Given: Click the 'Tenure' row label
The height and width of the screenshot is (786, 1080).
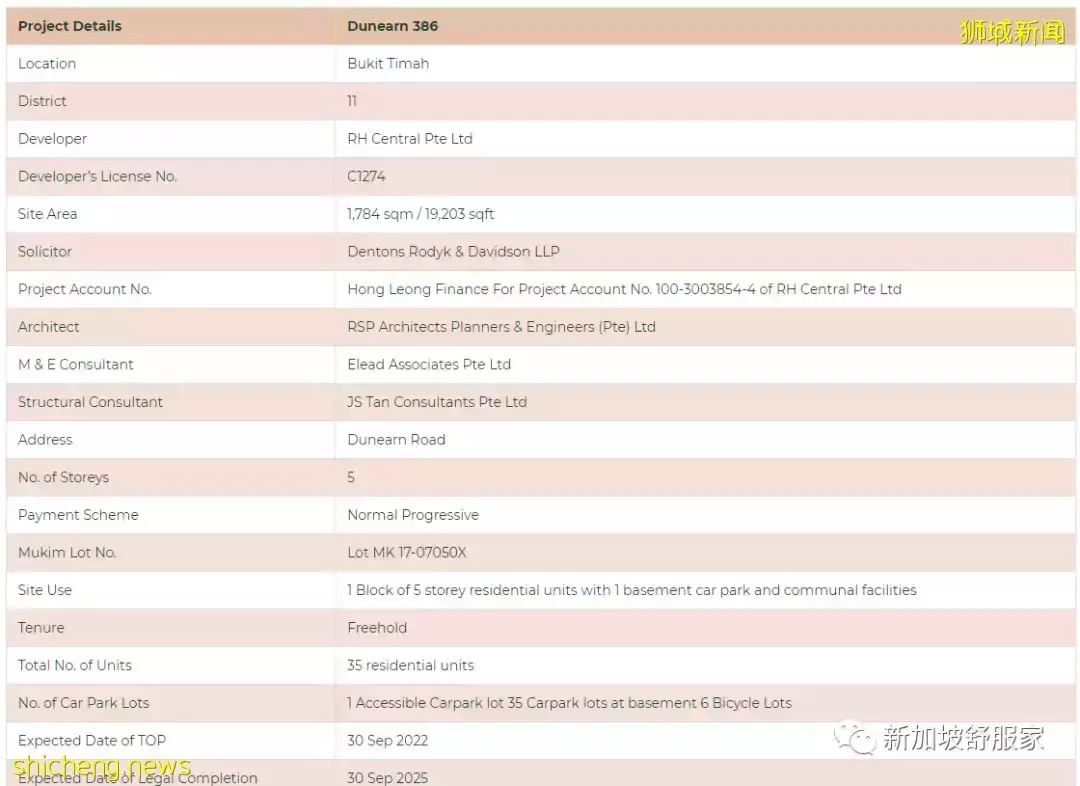Looking at the screenshot, I should [x=41, y=628].
